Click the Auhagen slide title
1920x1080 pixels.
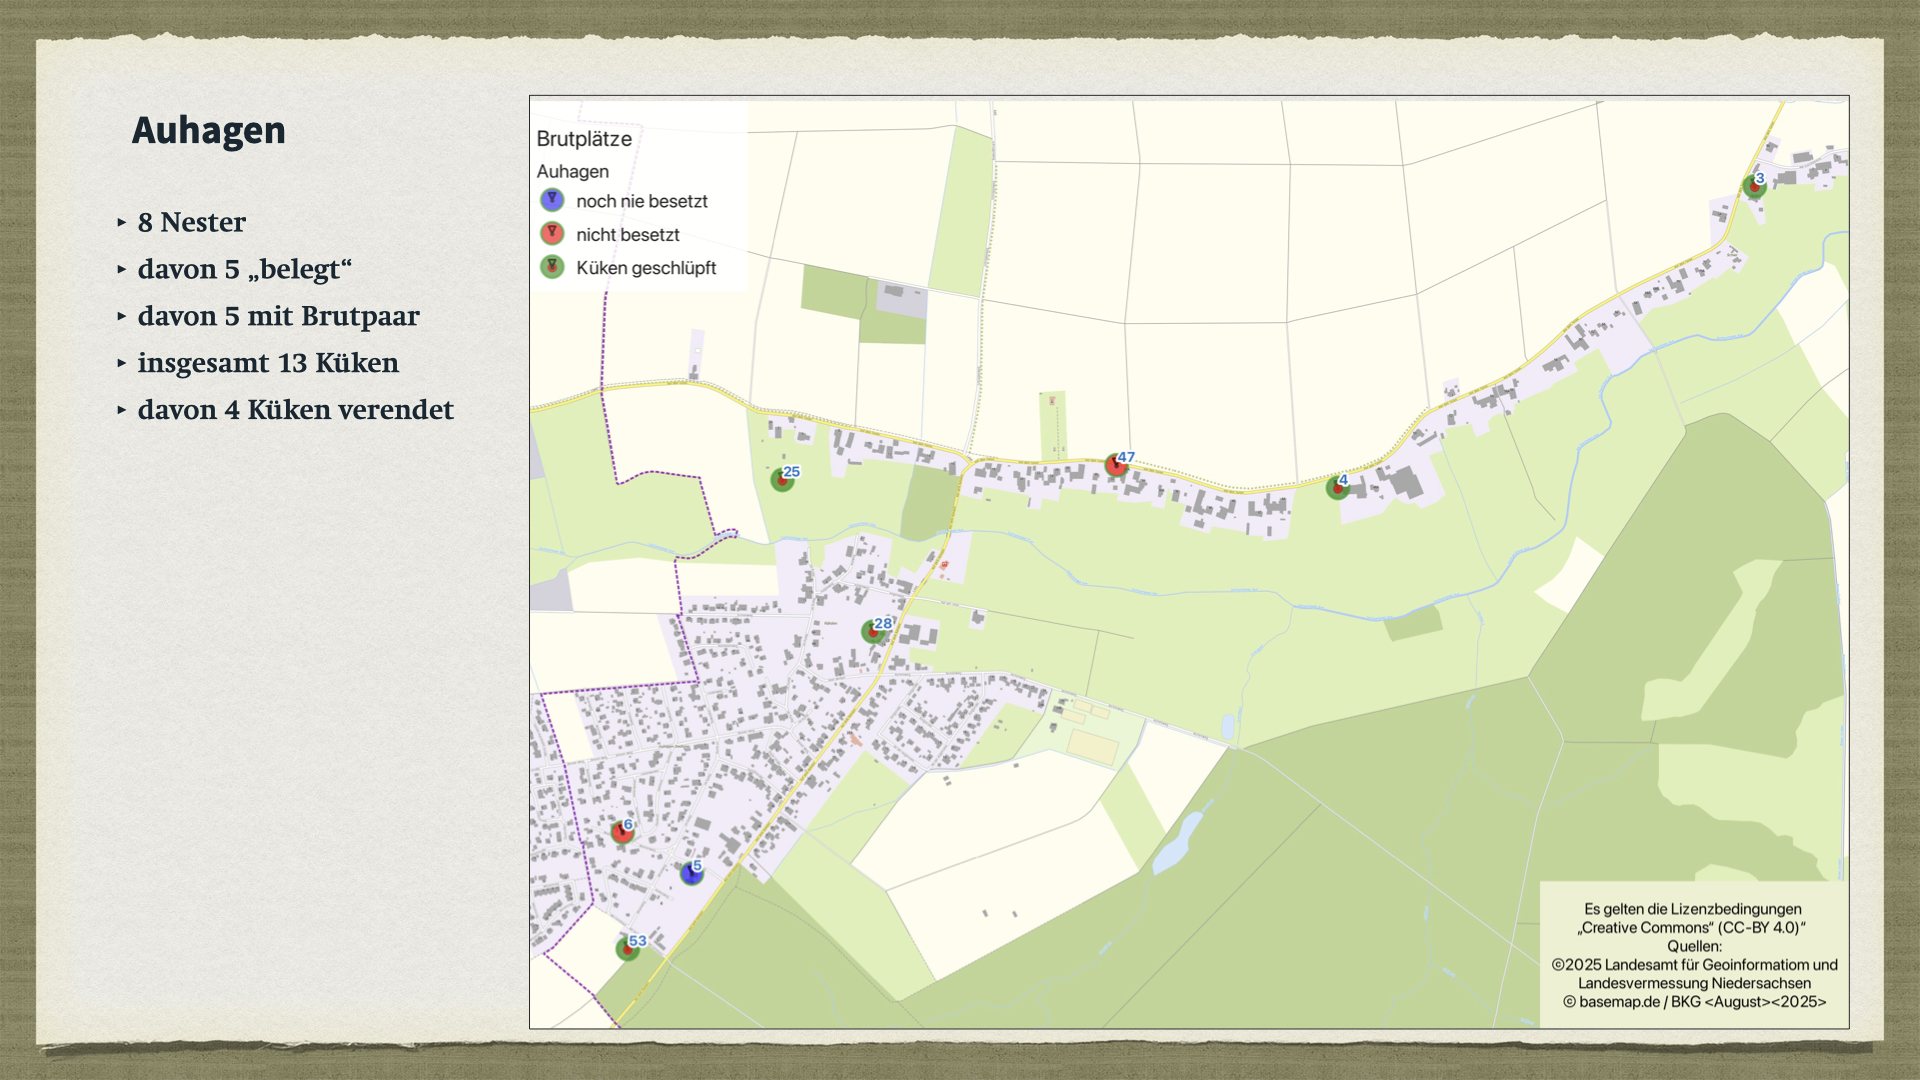(x=209, y=131)
